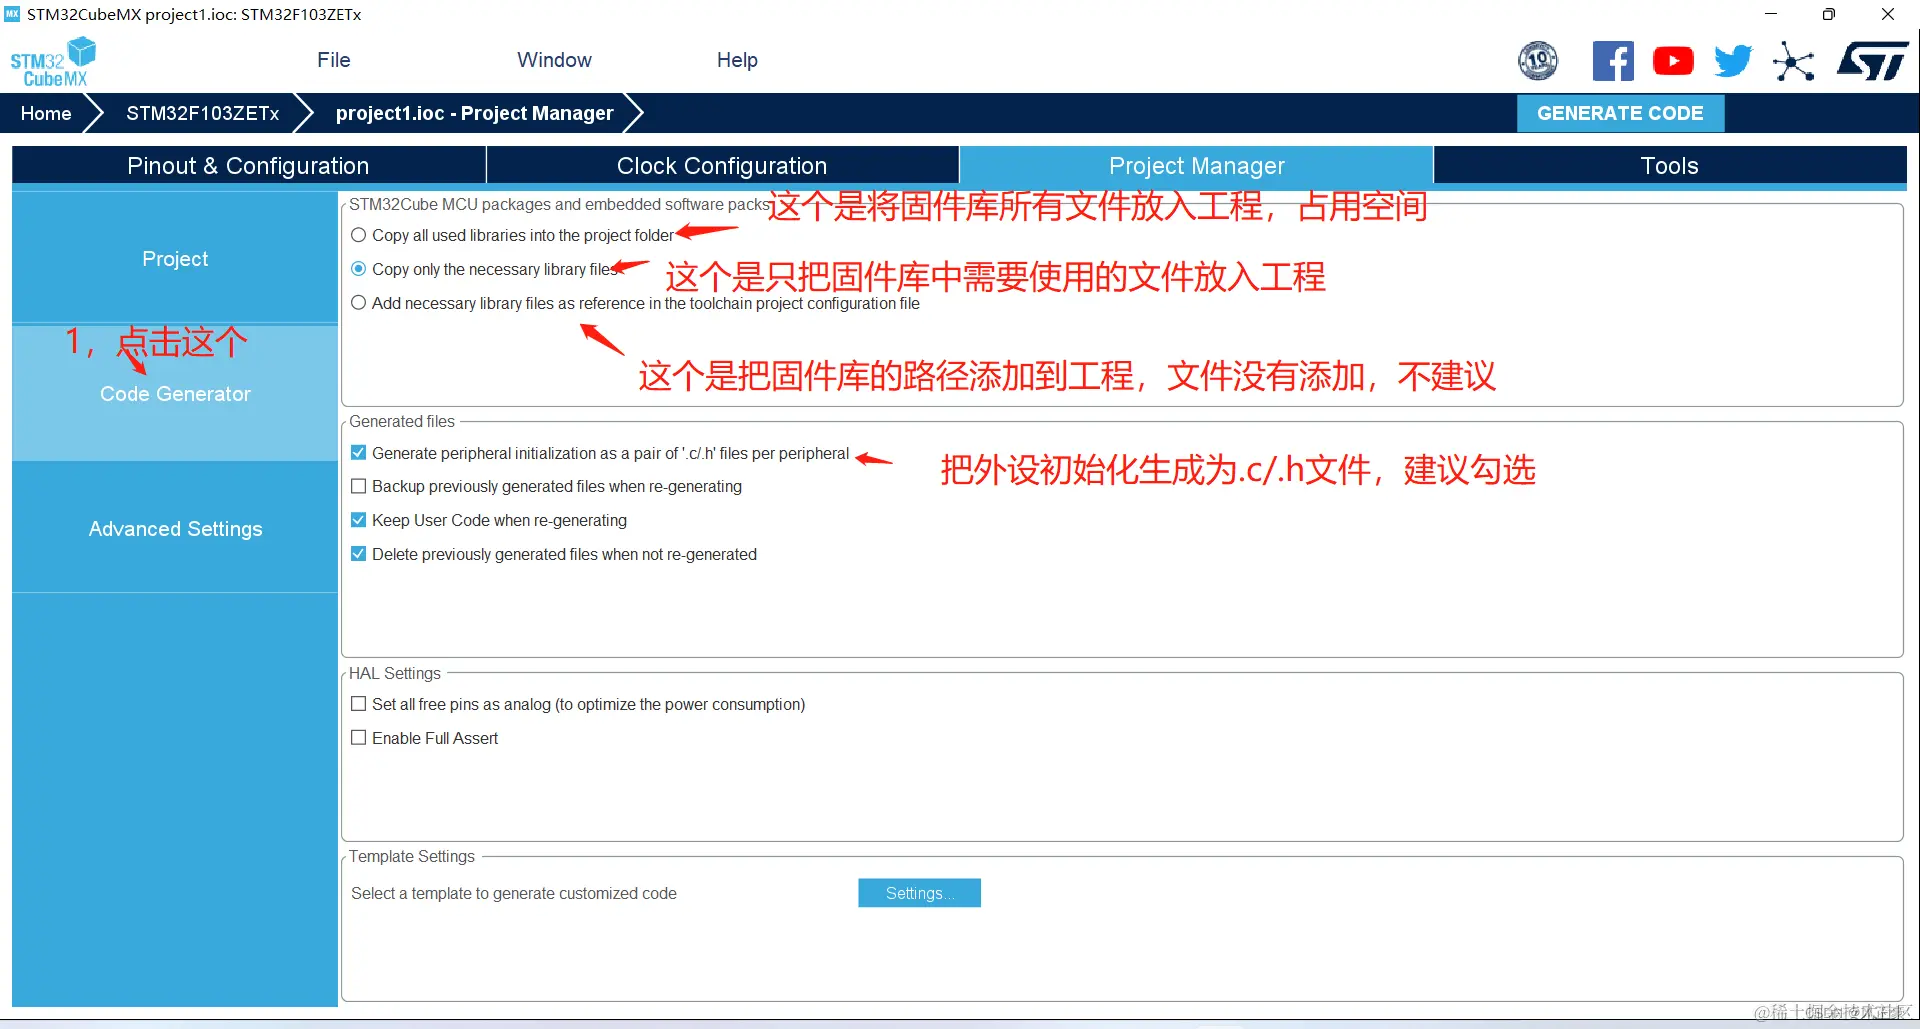The height and width of the screenshot is (1029, 1920).
Task: Close the STM32CubeMX window
Action: point(1888,14)
